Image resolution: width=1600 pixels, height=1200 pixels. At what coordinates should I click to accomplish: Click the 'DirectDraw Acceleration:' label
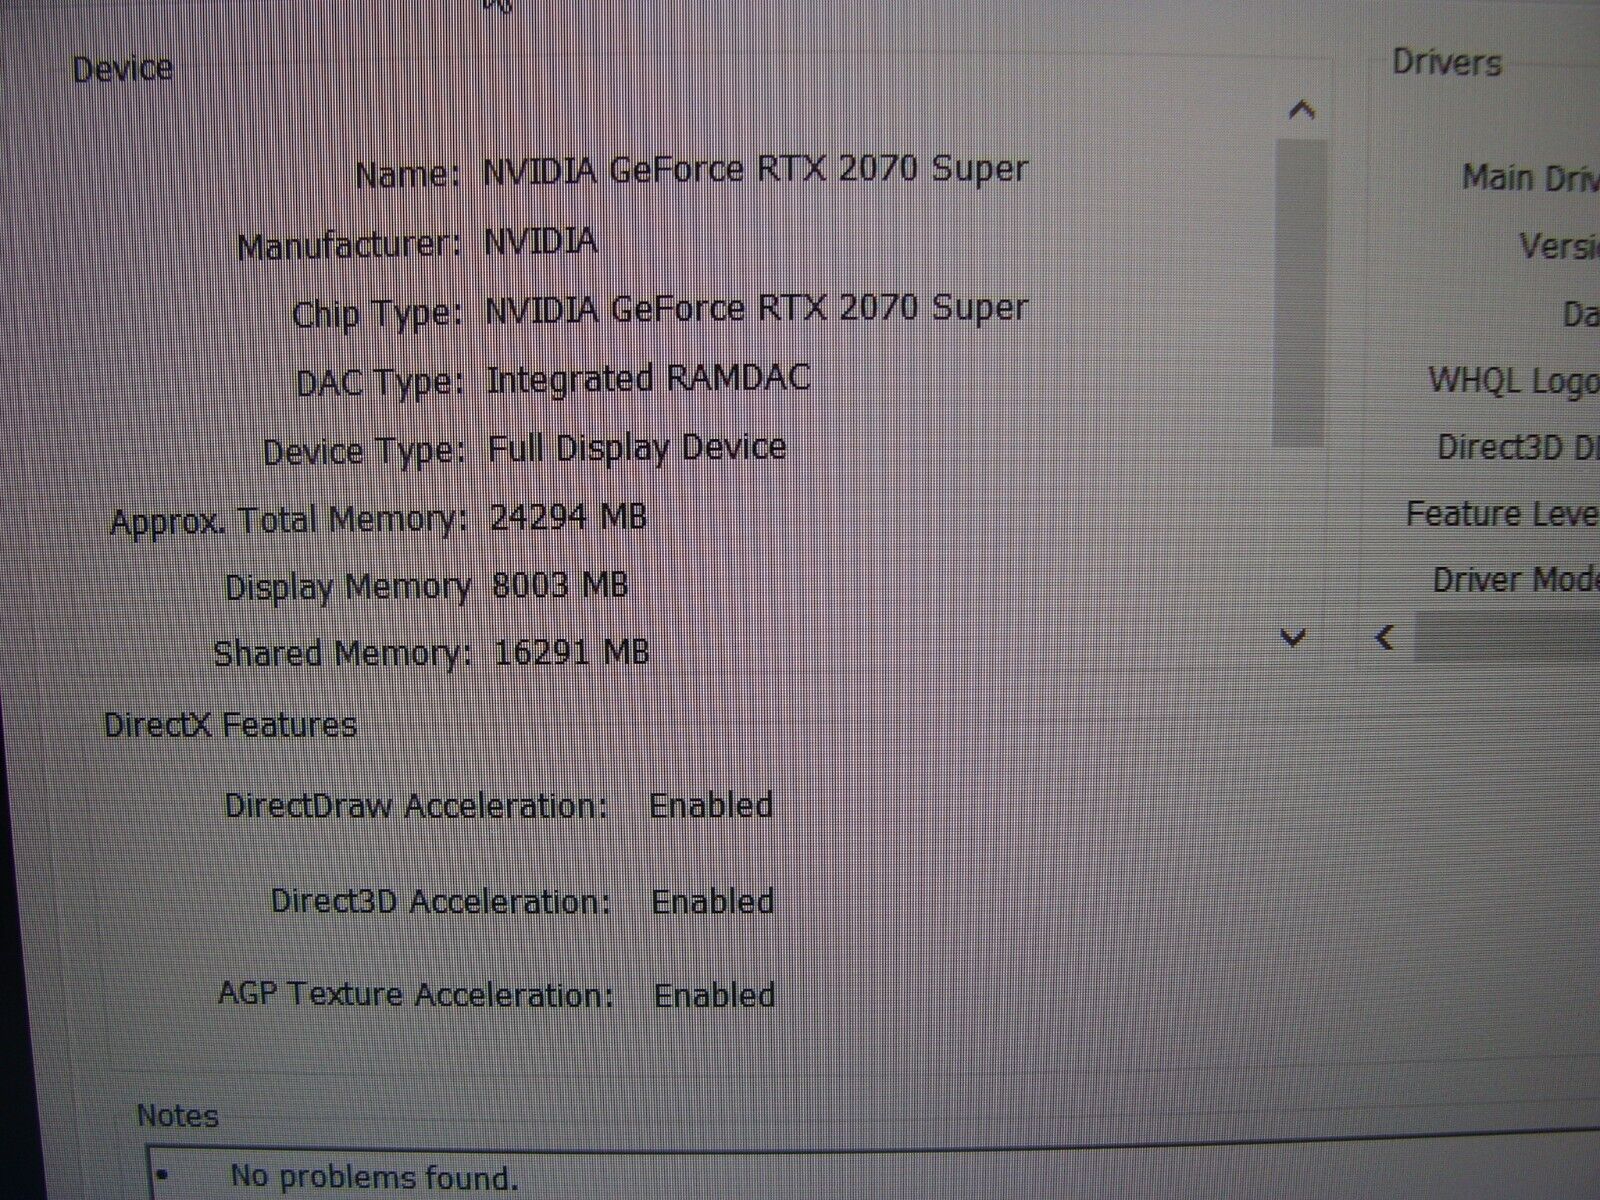[x=416, y=805]
